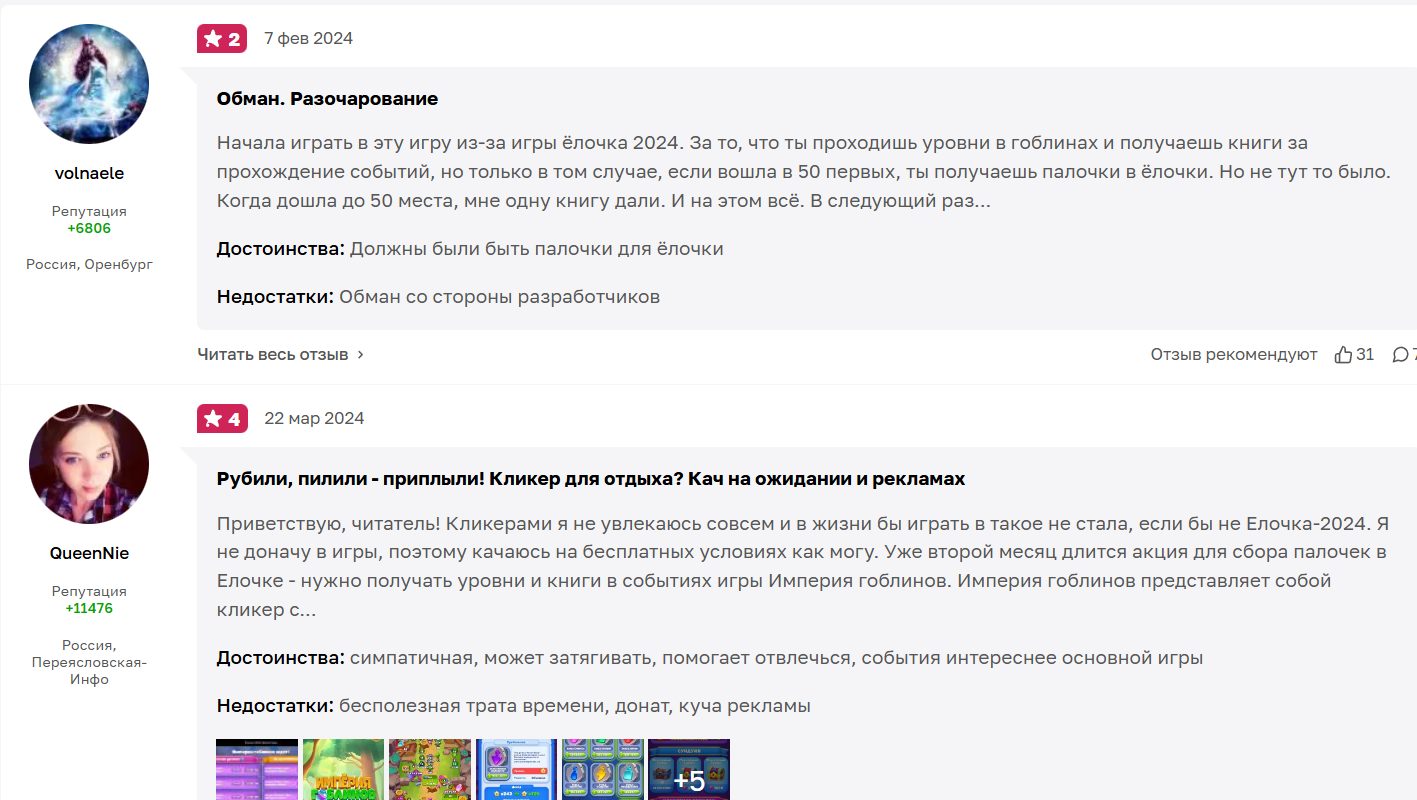This screenshot has width=1417, height=800.
Task: Open comments via the speech bubble icon
Action: click(x=1400, y=354)
